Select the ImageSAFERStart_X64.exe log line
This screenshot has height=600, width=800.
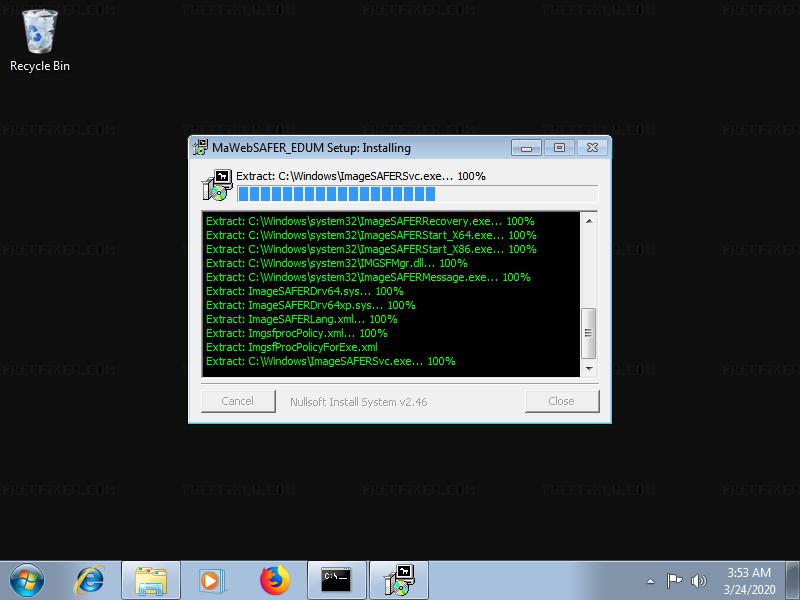click(x=371, y=235)
